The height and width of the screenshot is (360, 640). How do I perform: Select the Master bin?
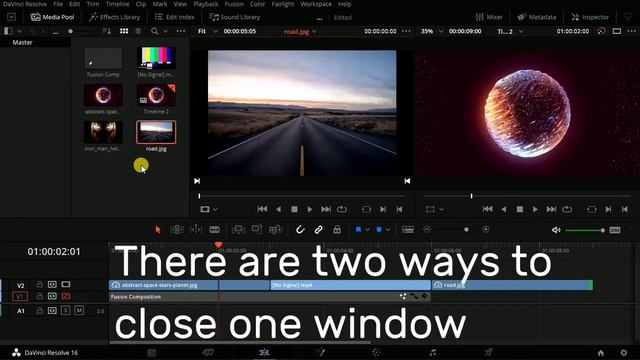(22, 42)
